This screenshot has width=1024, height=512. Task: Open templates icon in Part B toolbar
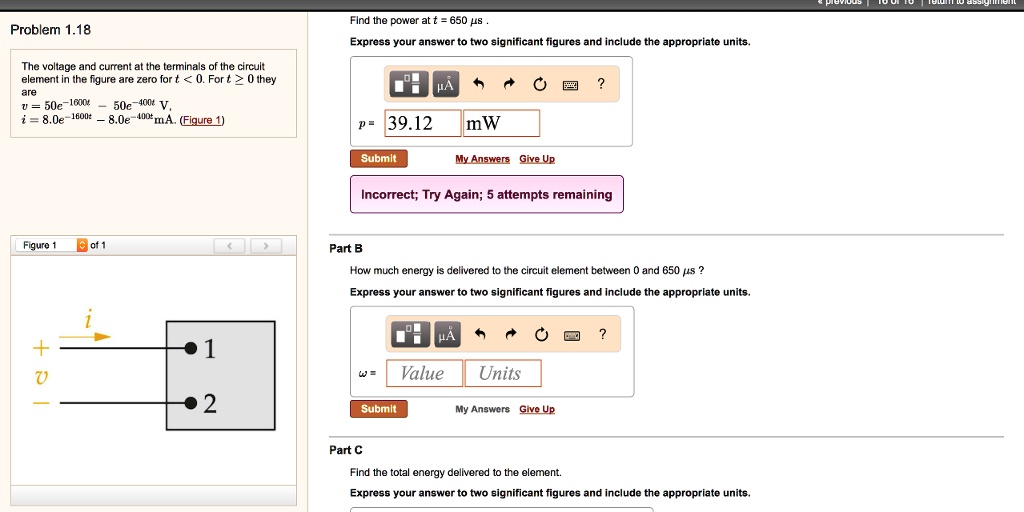pyautogui.click(x=411, y=334)
